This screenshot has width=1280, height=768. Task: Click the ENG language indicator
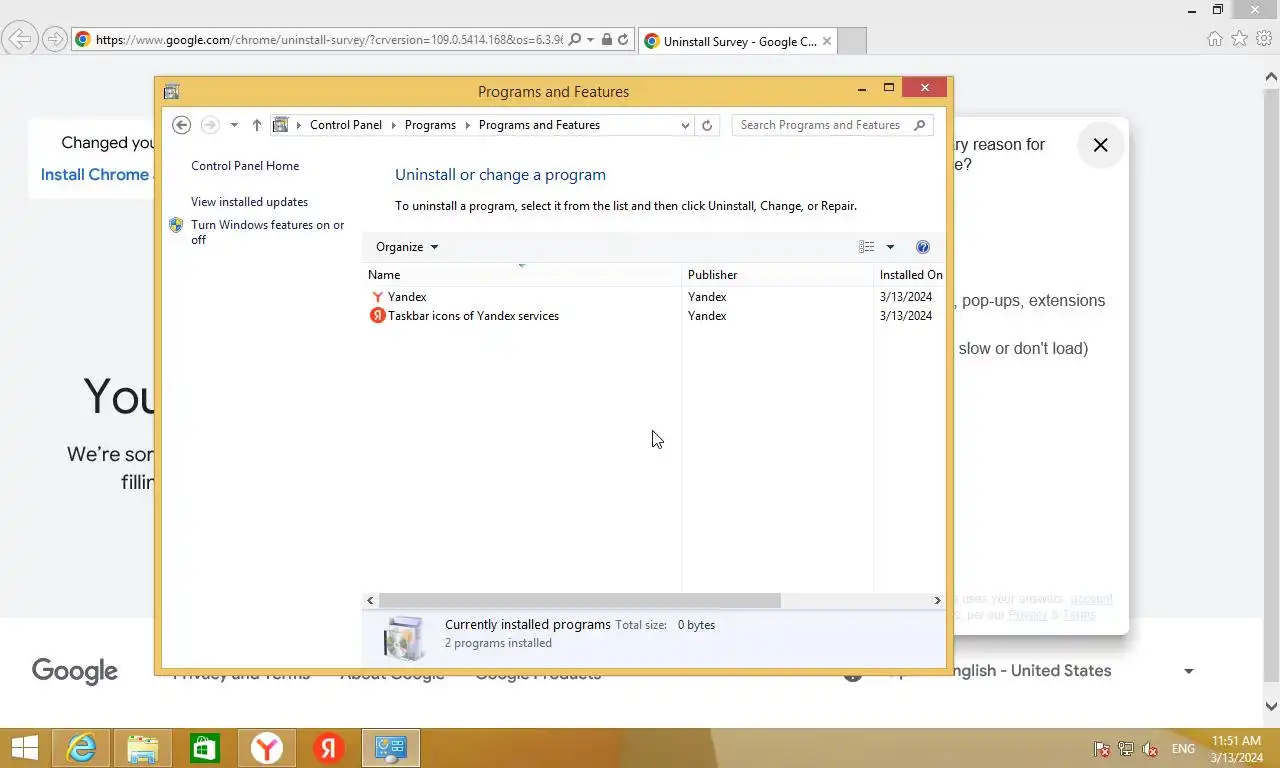click(x=1183, y=749)
